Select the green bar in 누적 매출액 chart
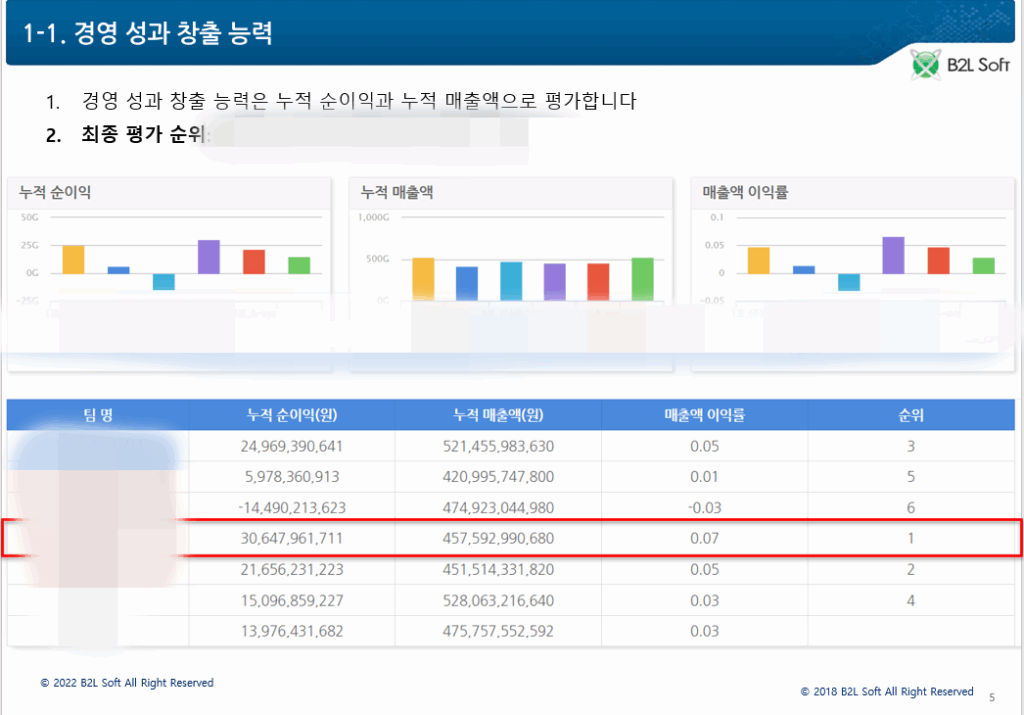 (643, 279)
